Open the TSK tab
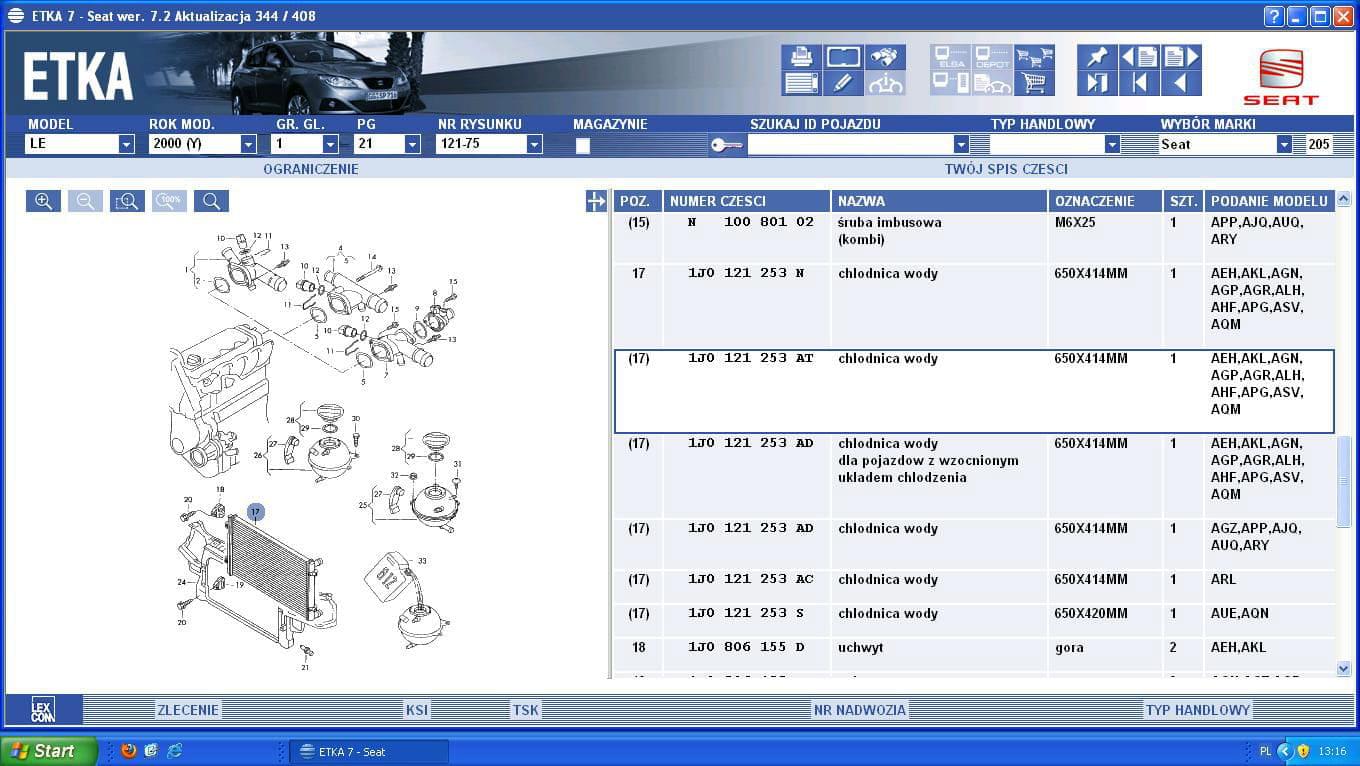 [526, 710]
